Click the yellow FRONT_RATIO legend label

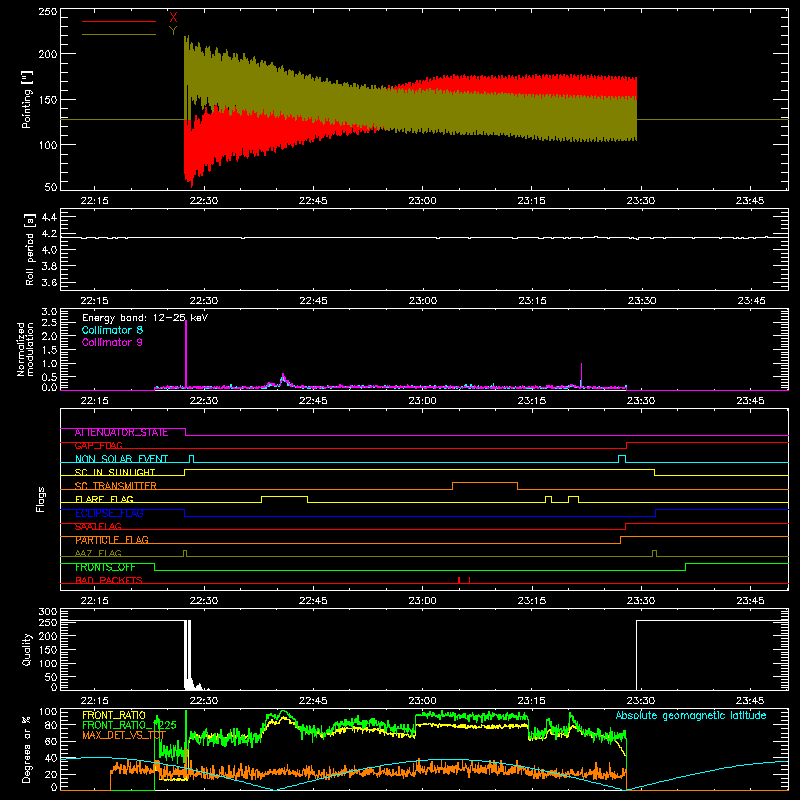pos(114,715)
